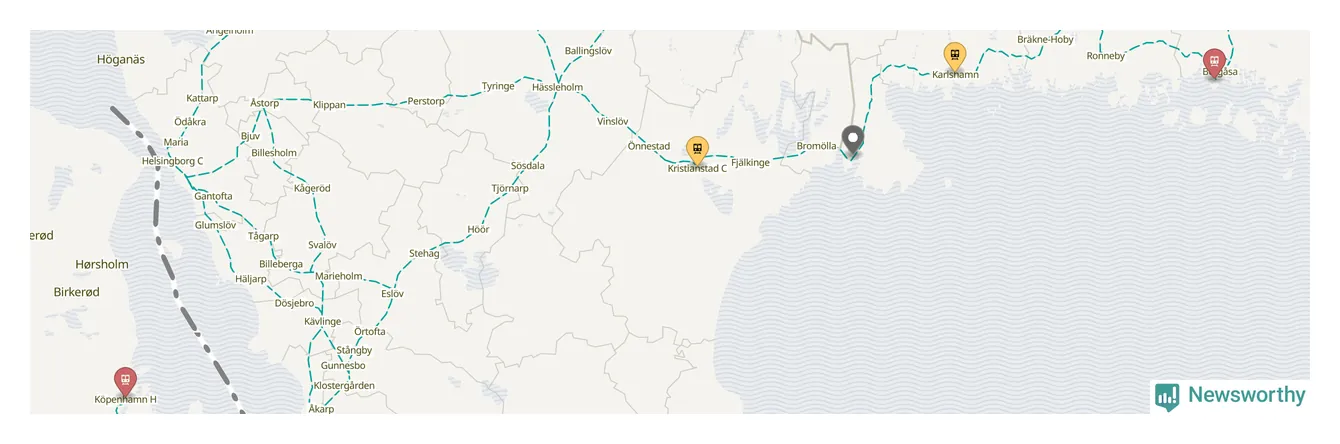
Task: Click the Sösdala station label
Action: [528, 166]
